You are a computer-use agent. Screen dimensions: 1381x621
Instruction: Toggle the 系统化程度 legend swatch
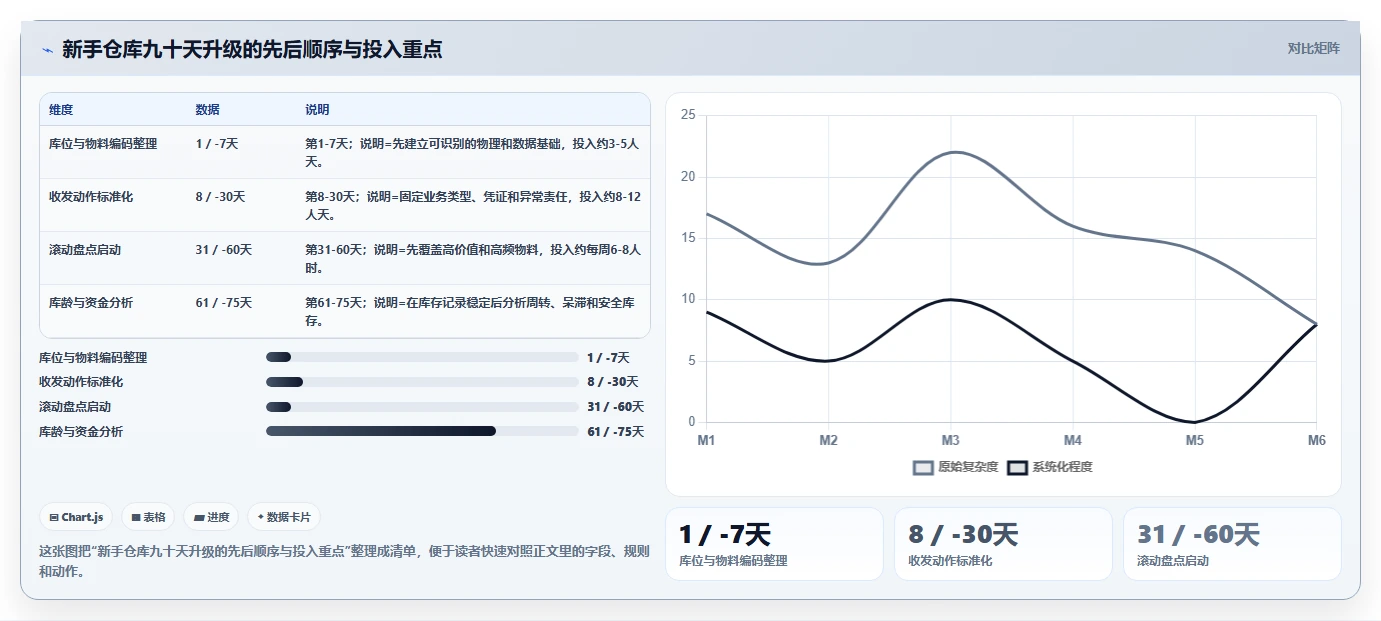click(x=1017, y=467)
